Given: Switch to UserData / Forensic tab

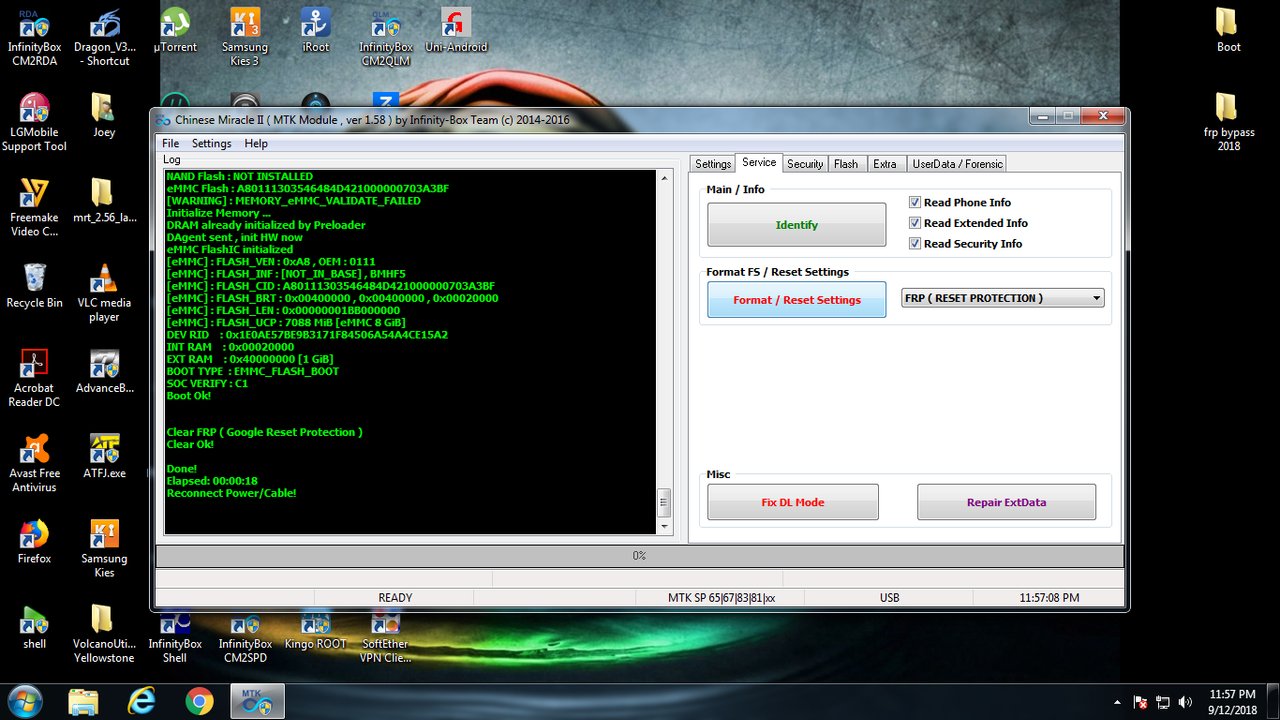Looking at the screenshot, I should click(957, 164).
